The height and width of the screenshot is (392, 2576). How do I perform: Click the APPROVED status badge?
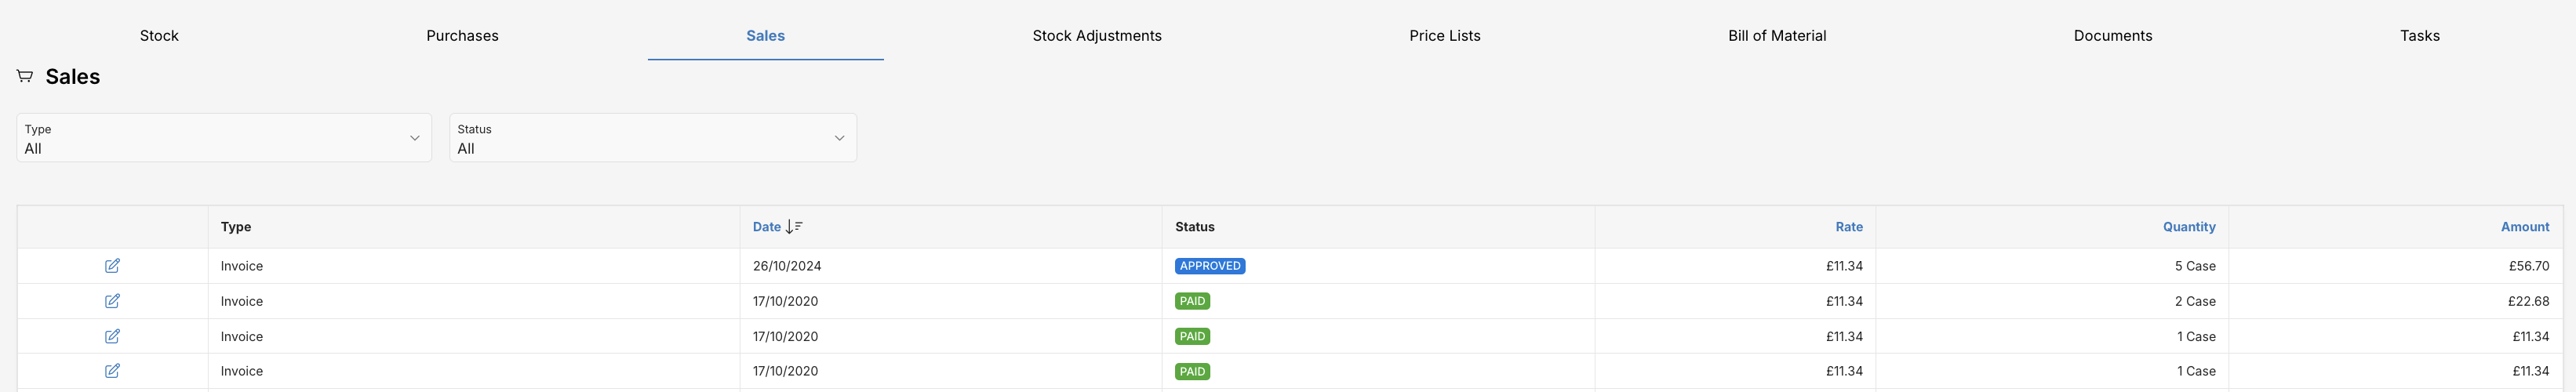(1210, 266)
